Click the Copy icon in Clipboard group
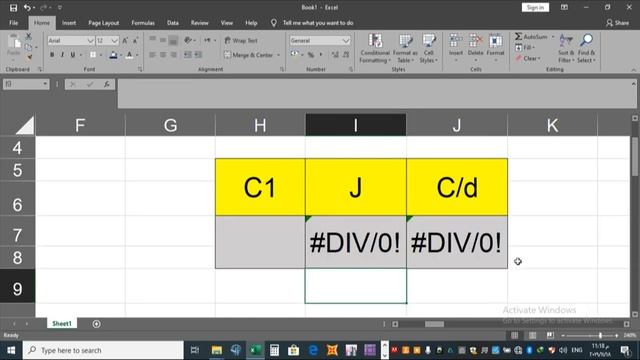The height and width of the screenshot is (360, 640). [x=28, y=47]
